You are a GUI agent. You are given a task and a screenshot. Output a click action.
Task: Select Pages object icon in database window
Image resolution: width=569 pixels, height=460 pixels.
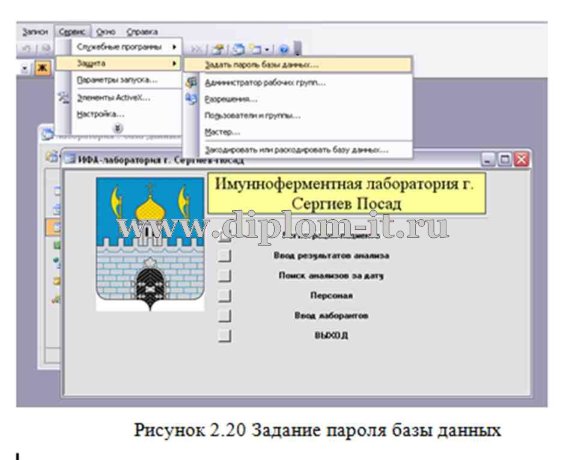(x=57, y=262)
